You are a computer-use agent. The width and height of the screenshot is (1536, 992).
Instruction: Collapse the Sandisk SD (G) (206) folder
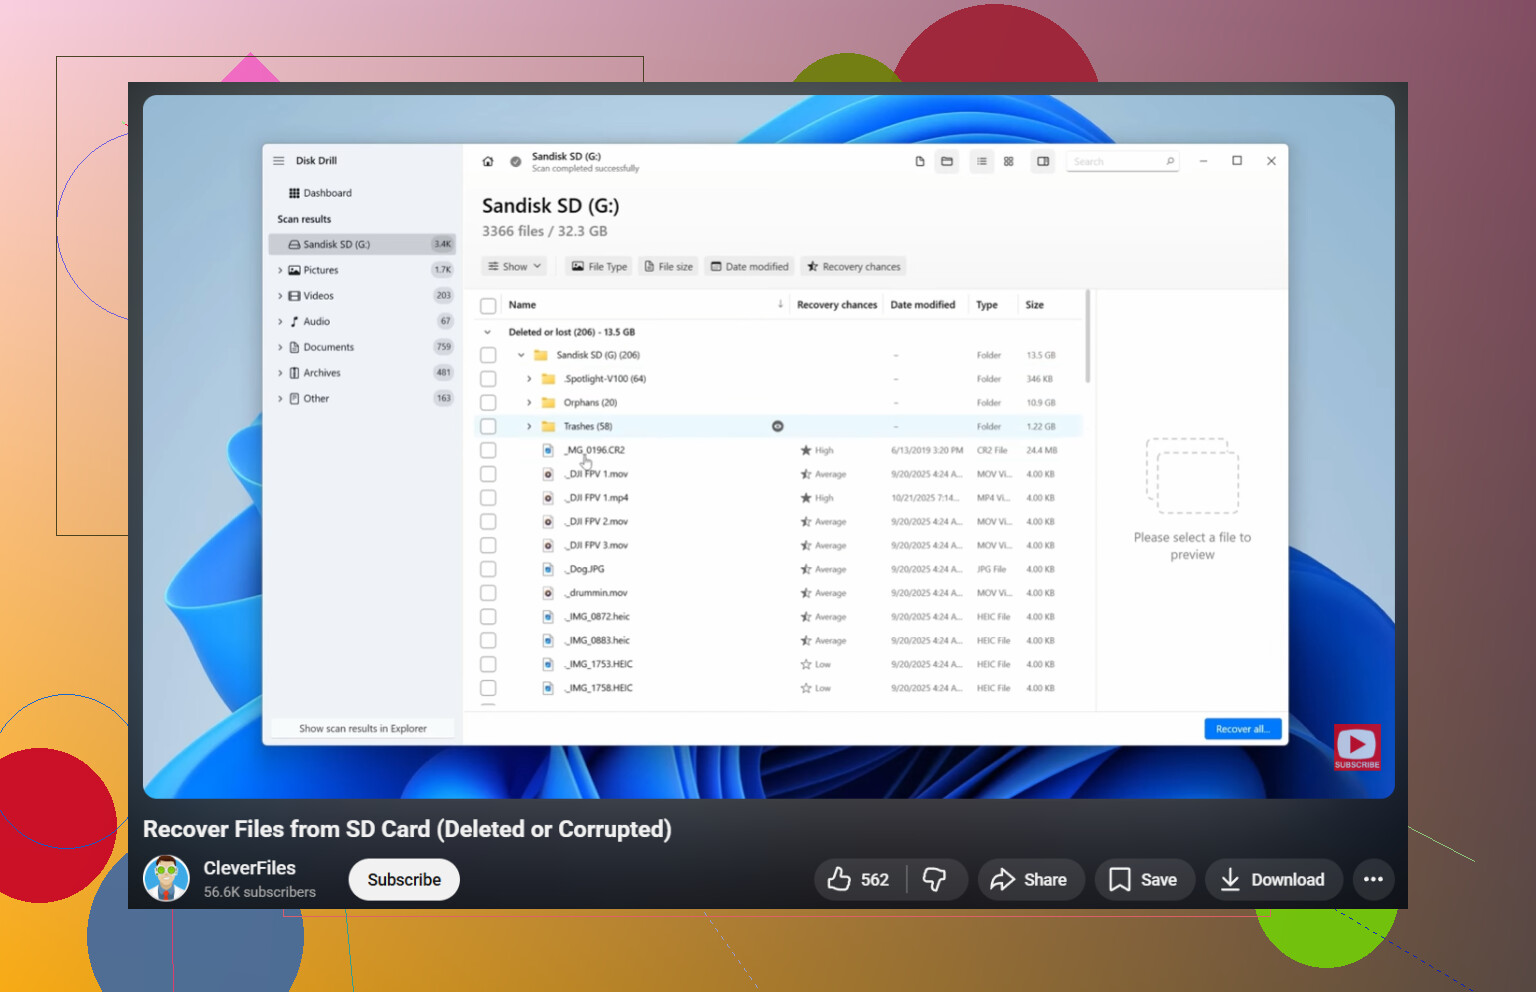521,355
